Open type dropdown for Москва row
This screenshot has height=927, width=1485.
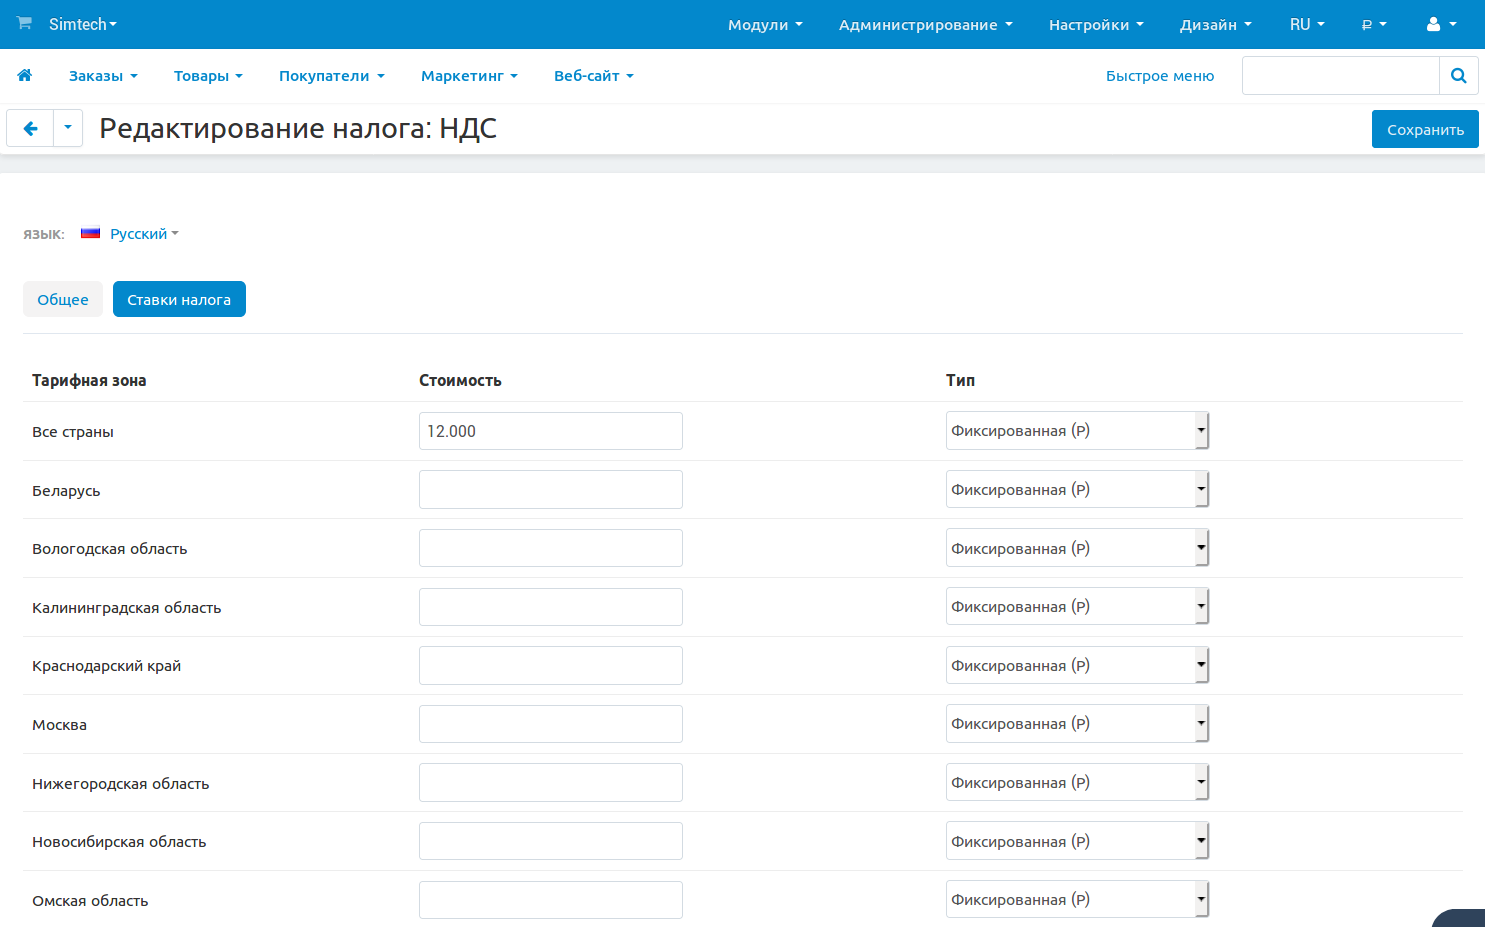[x=1076, y=724]
